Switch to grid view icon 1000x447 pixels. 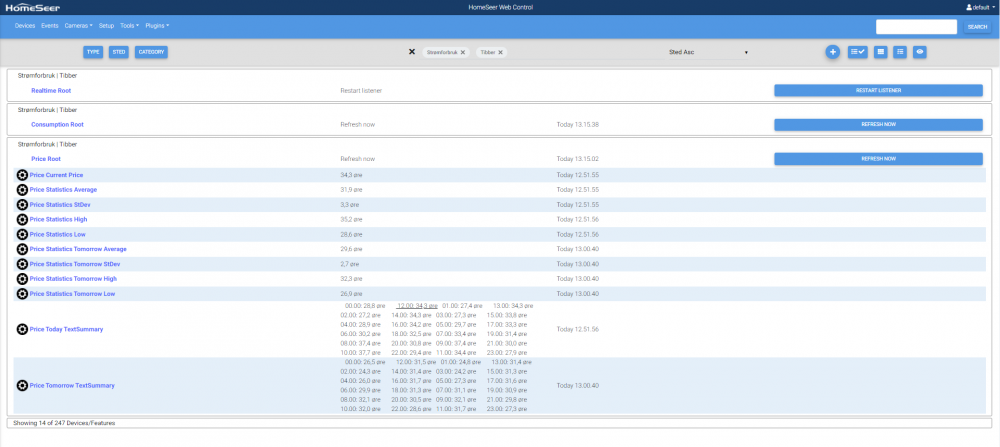point(880,51)
